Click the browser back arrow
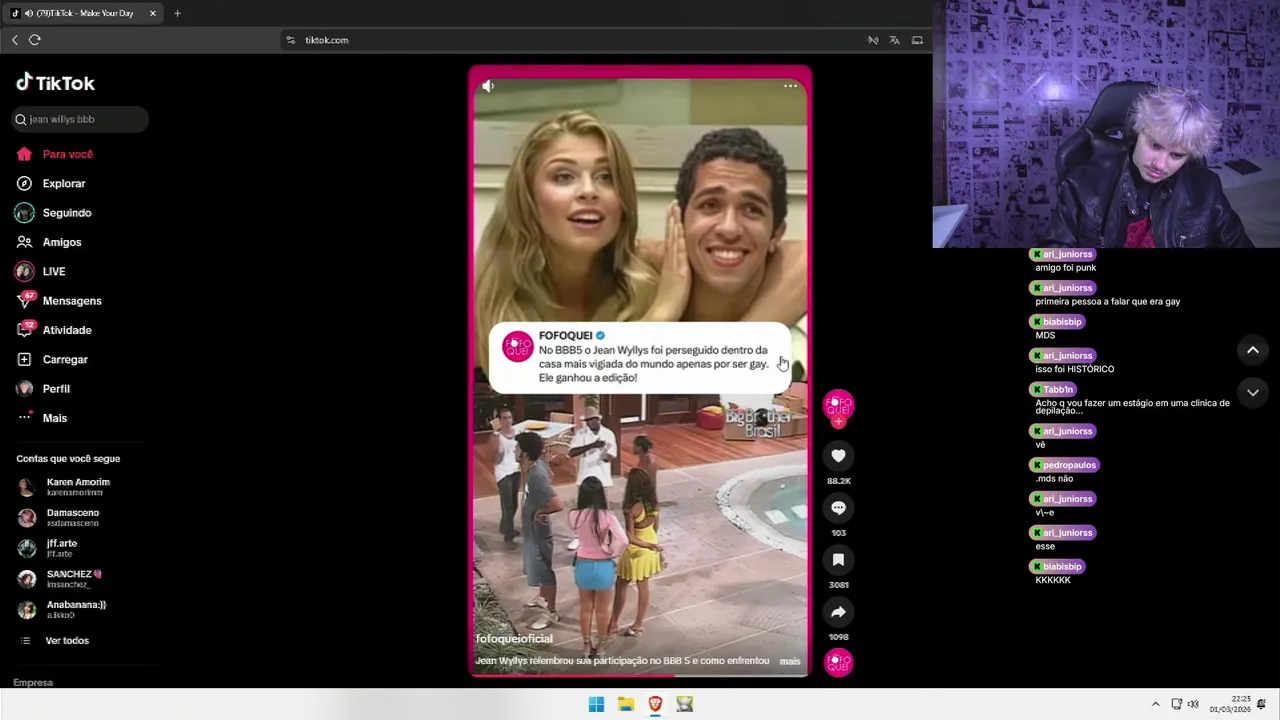 pyautogui.click(x=15, y=40)
